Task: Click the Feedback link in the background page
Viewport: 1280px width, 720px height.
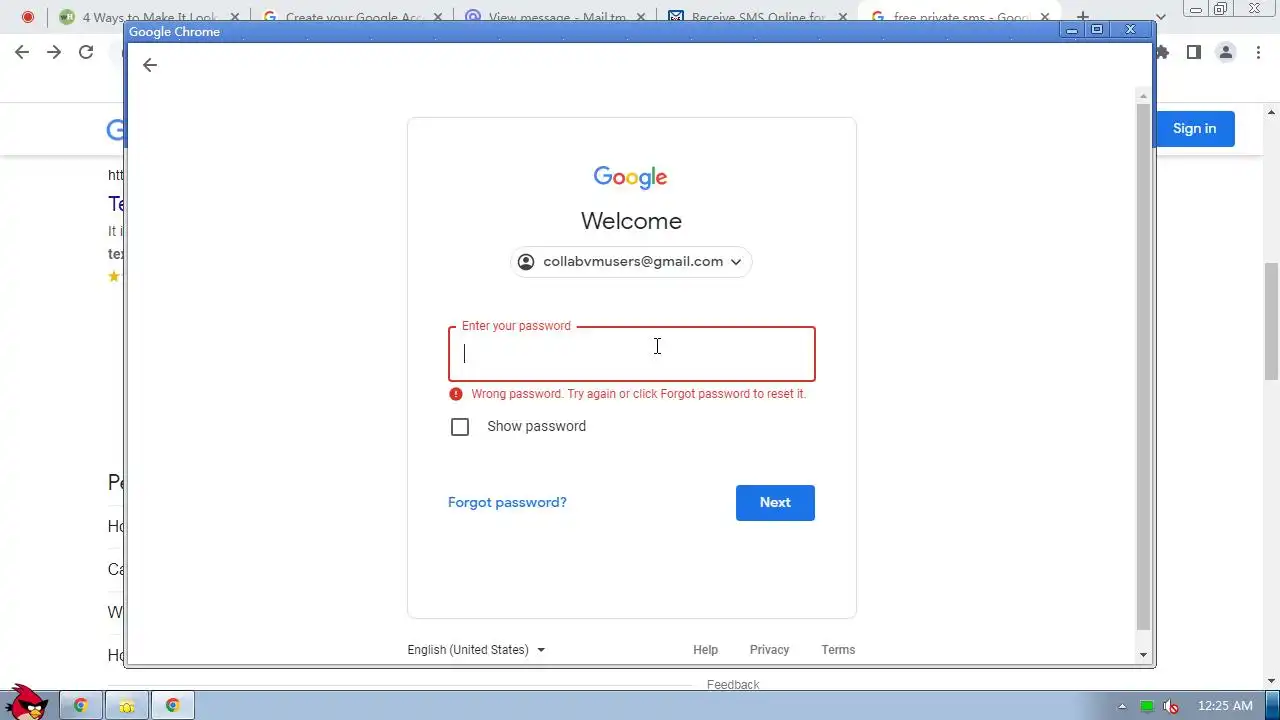Action: (x=733, y=685)
